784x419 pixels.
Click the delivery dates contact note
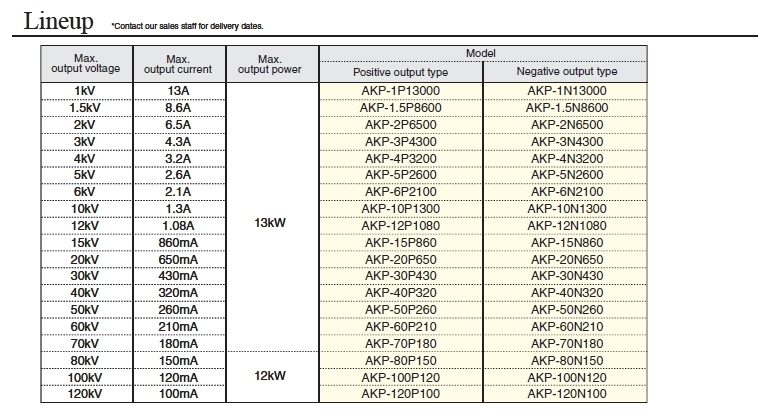(x=187, y=26)
